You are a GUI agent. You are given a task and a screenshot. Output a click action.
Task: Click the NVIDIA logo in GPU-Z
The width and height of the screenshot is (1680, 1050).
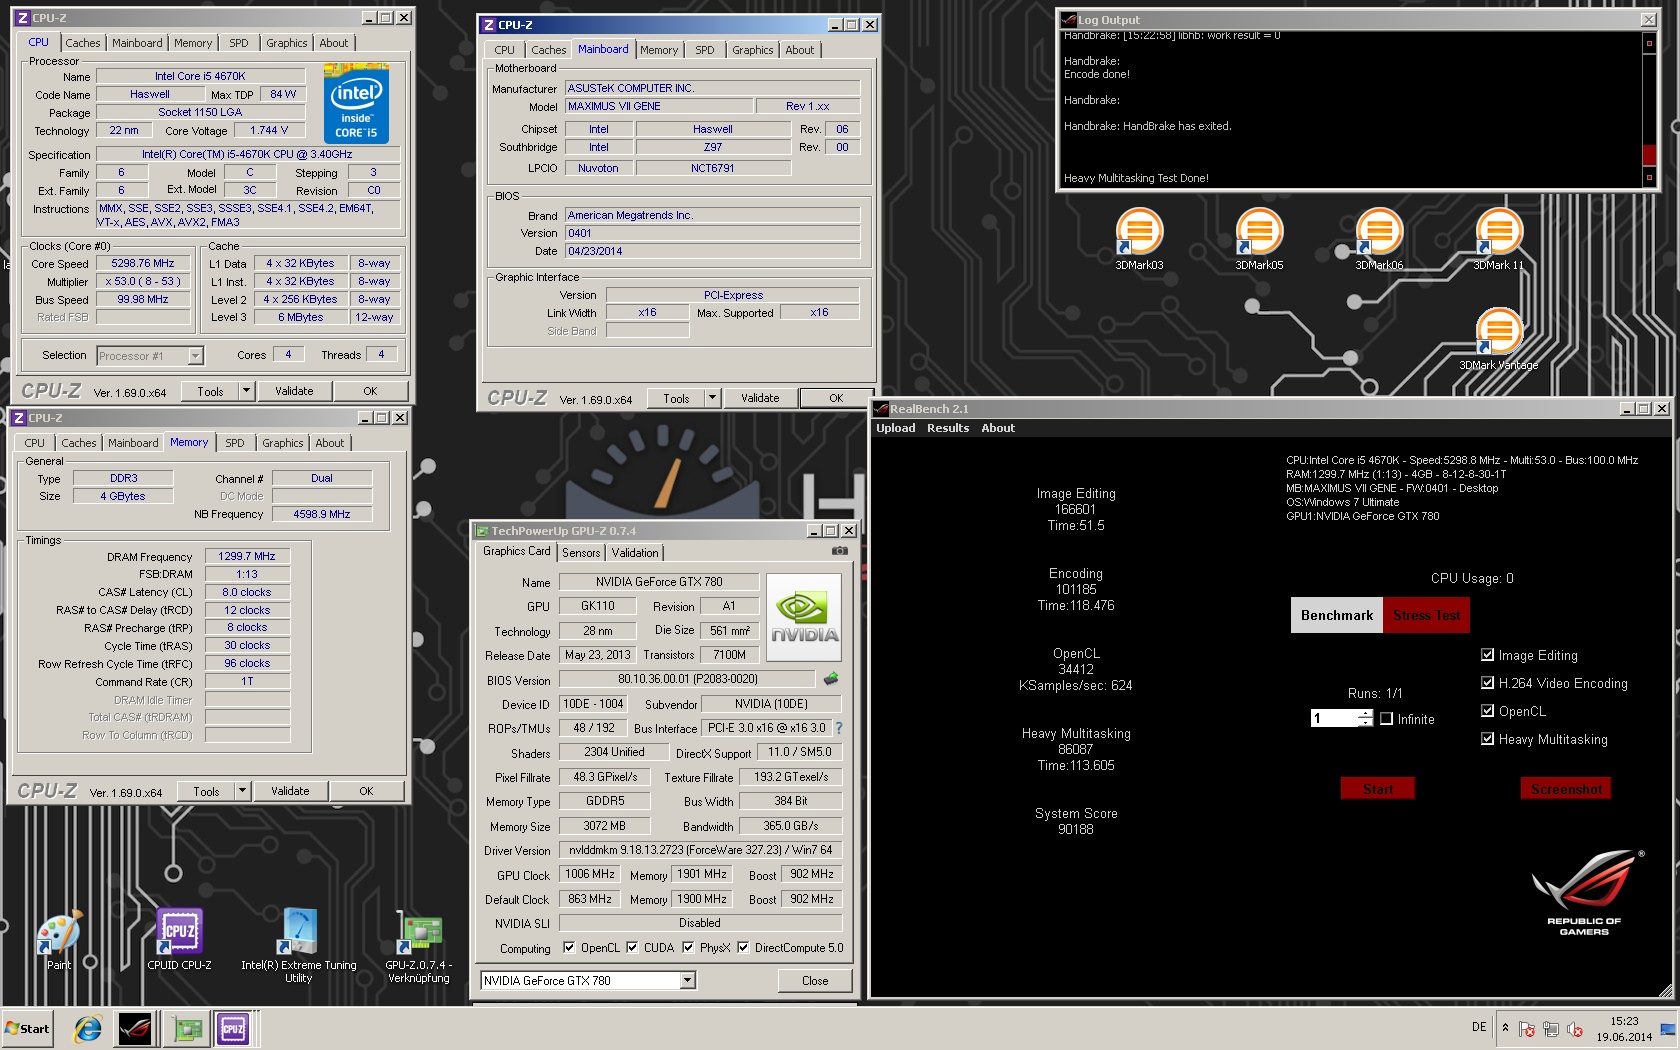804,617
